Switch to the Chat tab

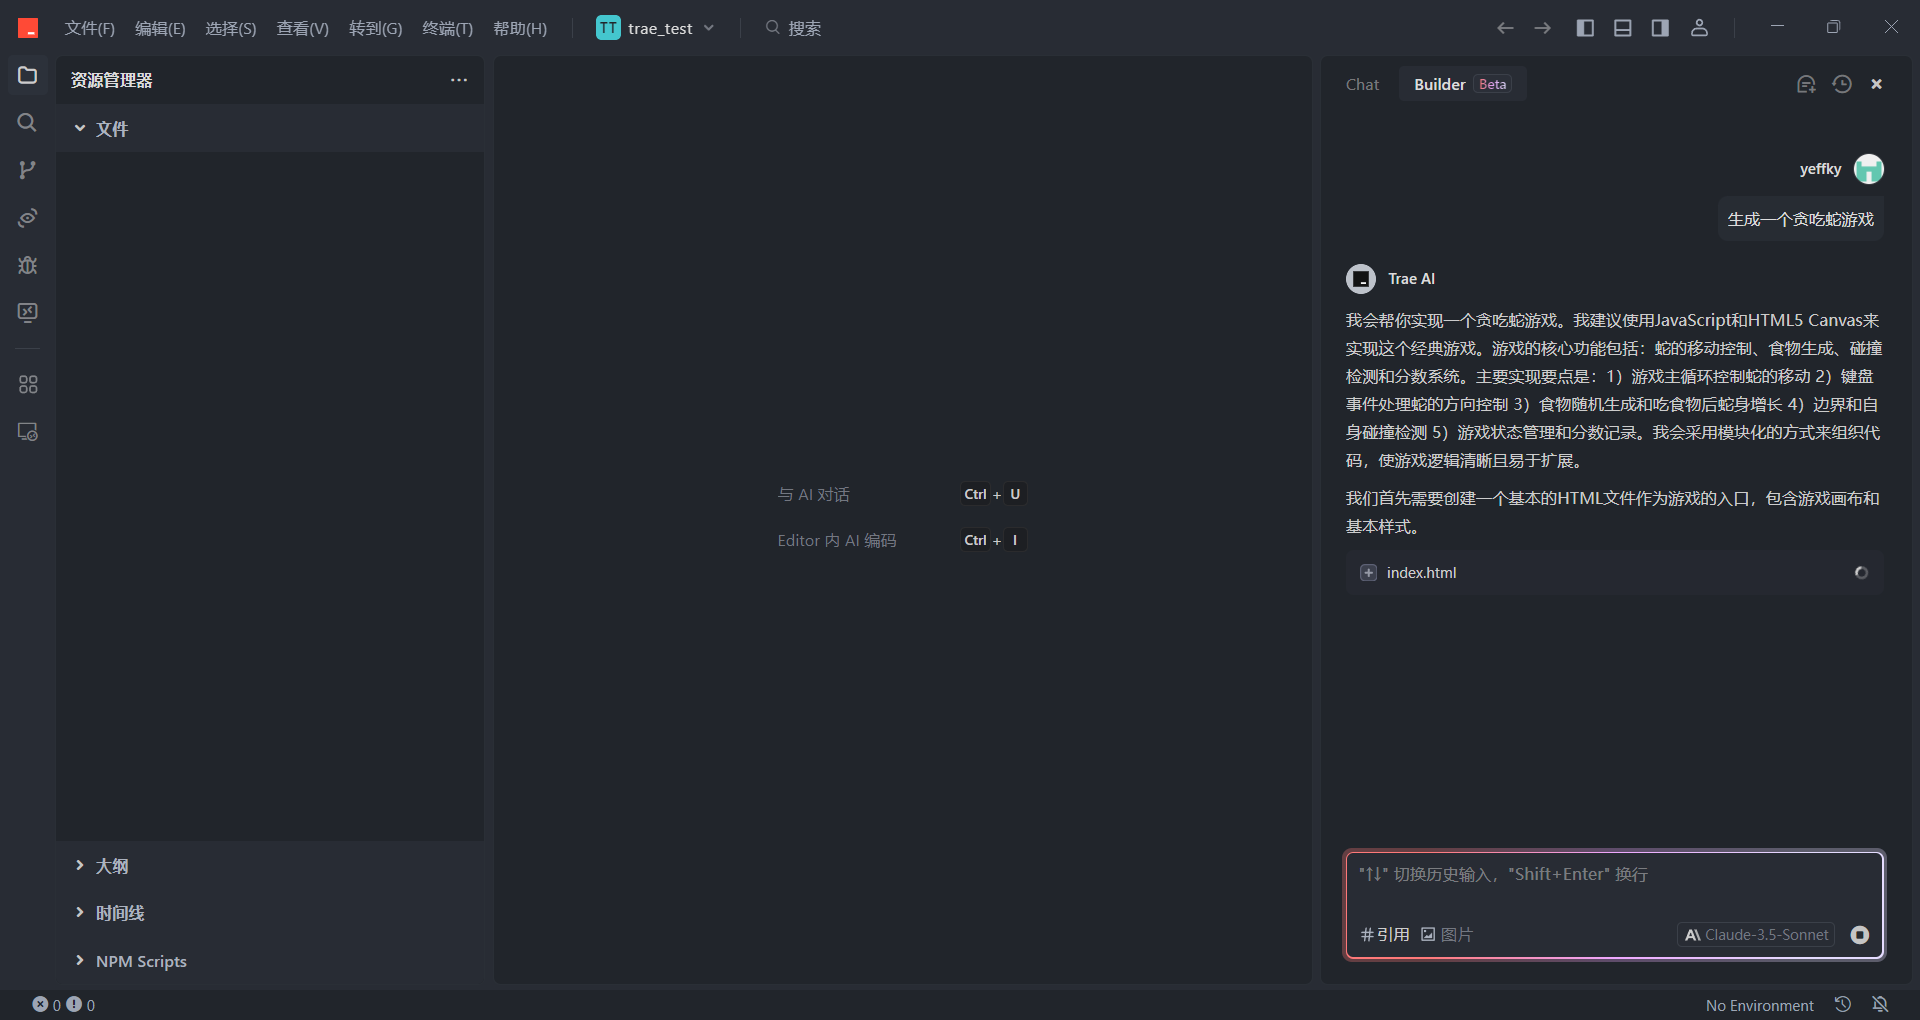coord(1362,84)
